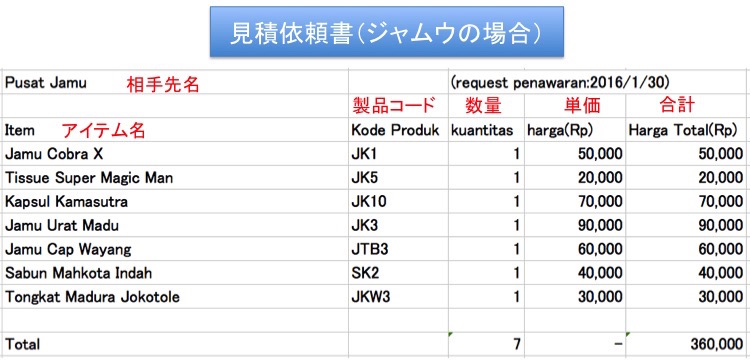Click the red 相手先名 annotation label
Viewport: 750px width, 361px height.
(x=163, y=85)
